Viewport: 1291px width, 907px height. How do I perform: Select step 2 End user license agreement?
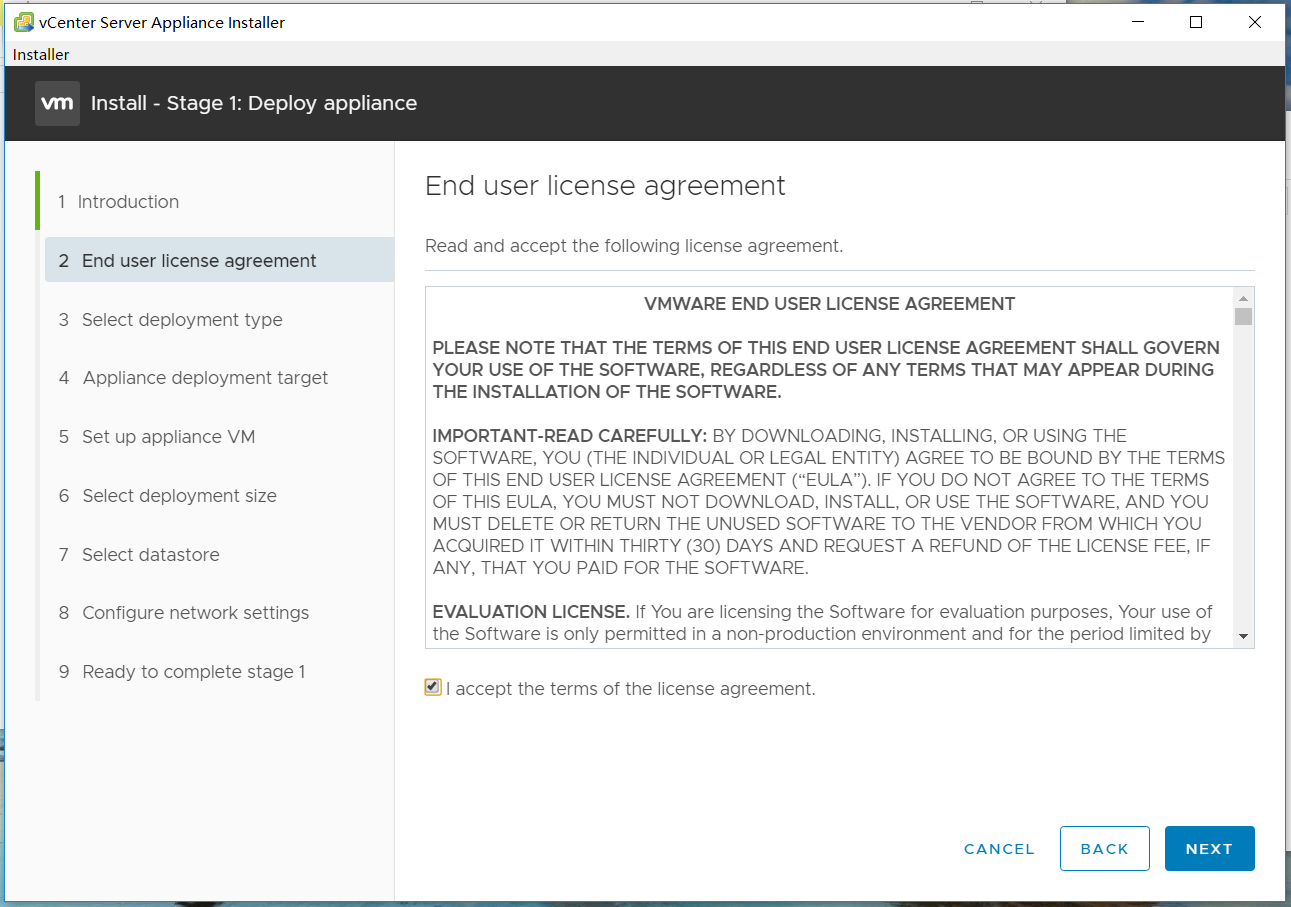tap(219, 260)
